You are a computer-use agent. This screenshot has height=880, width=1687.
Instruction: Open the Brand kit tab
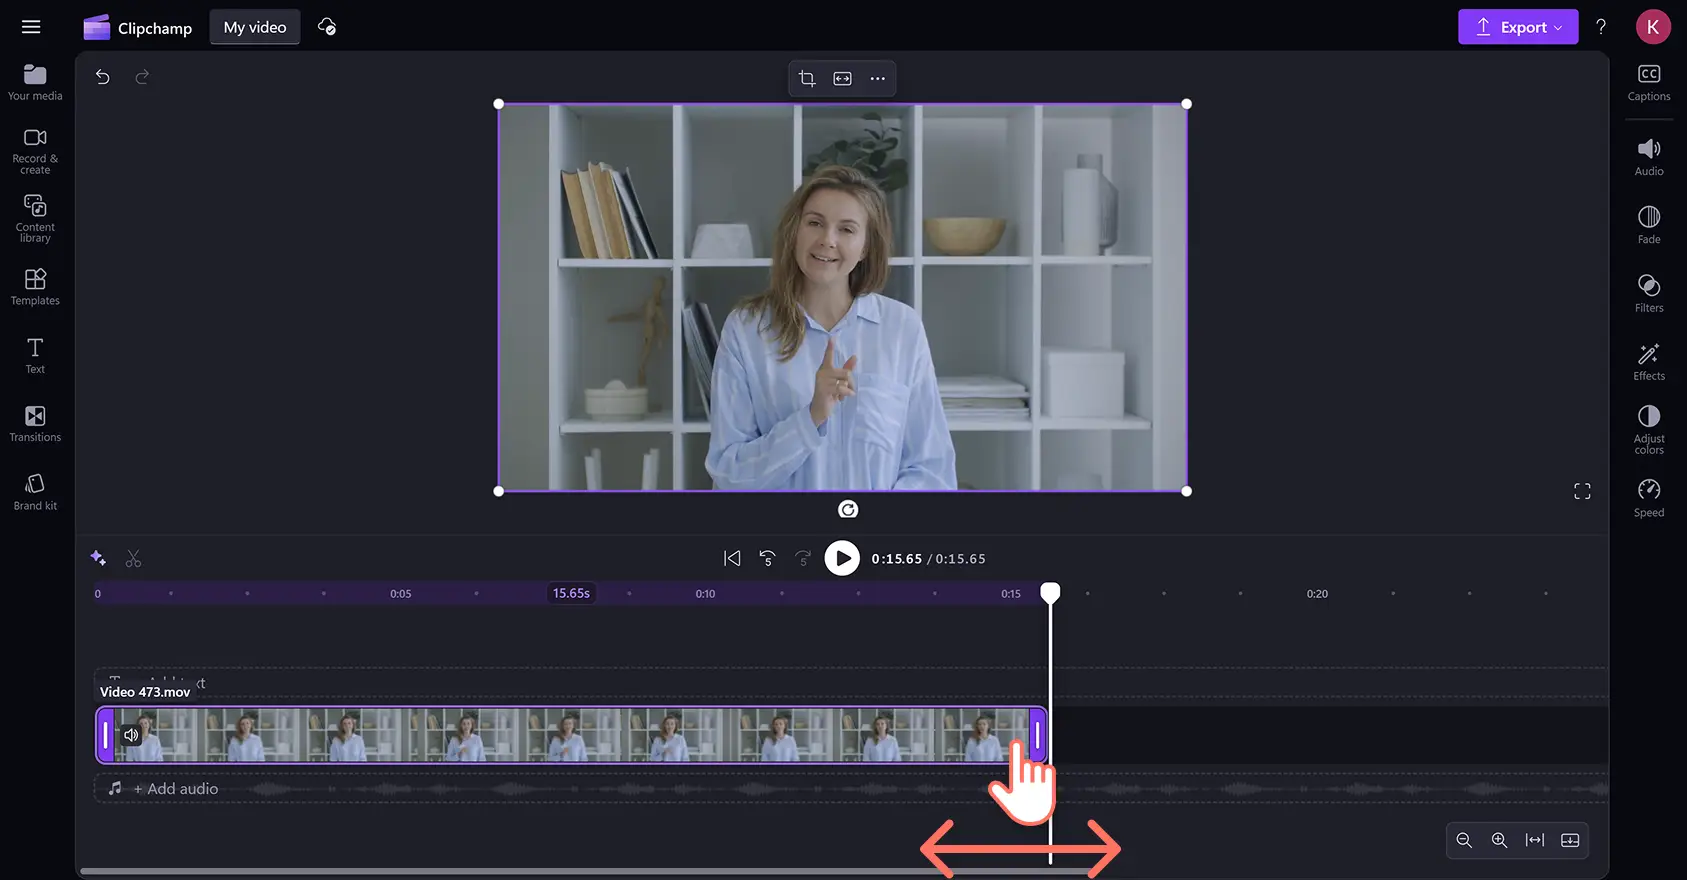35,492
